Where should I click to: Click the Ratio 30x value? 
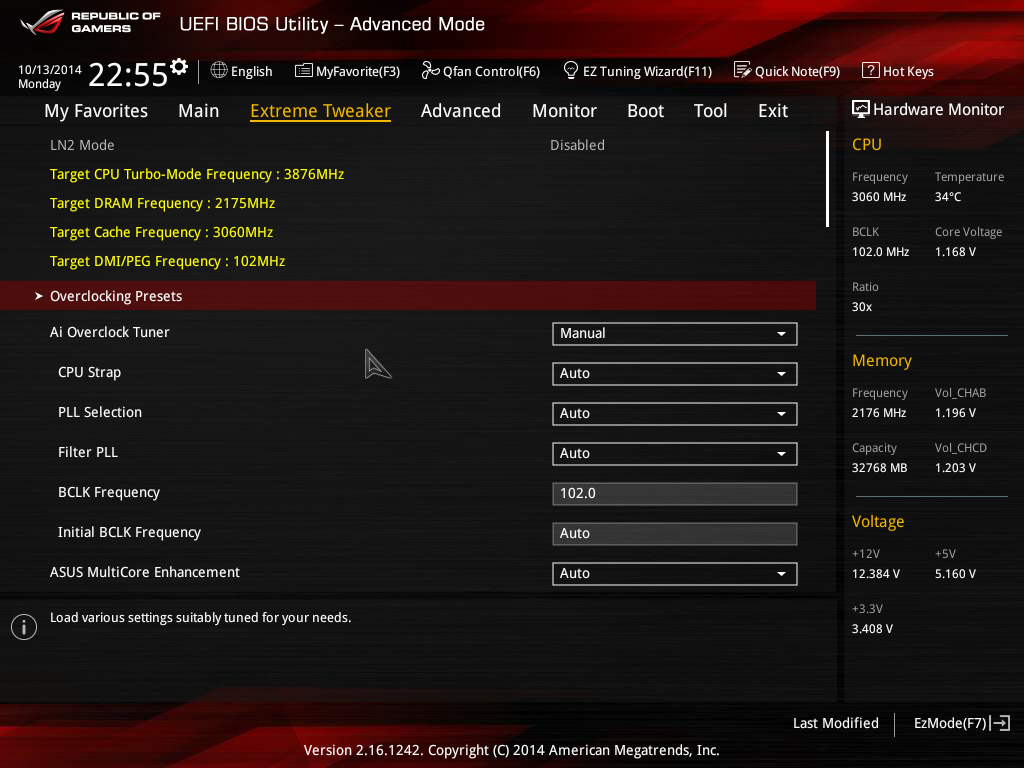point(862,306)
